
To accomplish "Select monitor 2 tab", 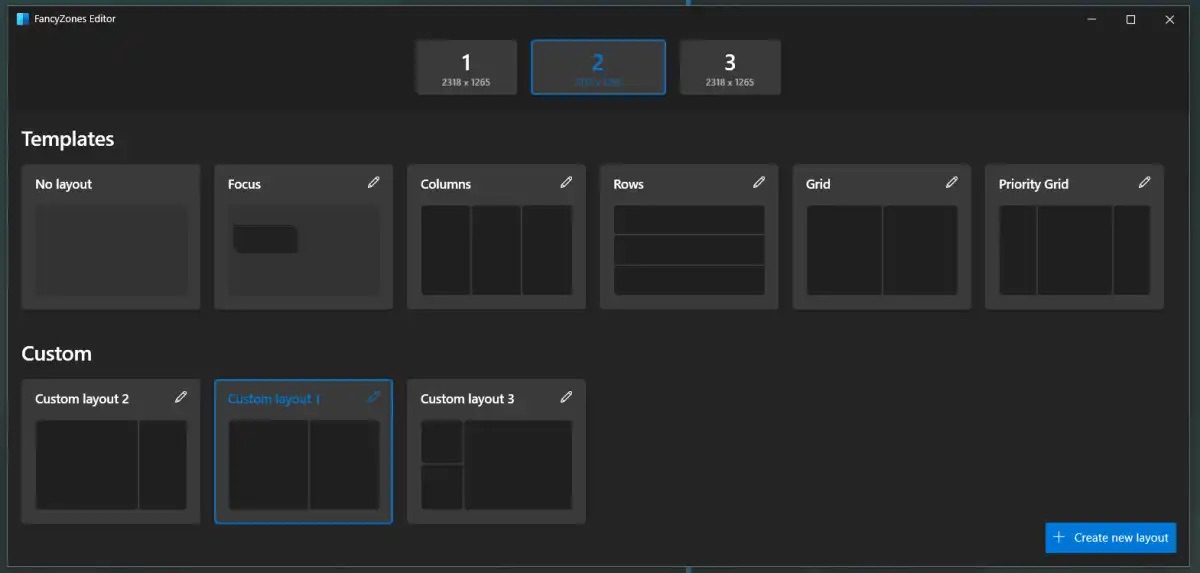I will coord(598,68).
